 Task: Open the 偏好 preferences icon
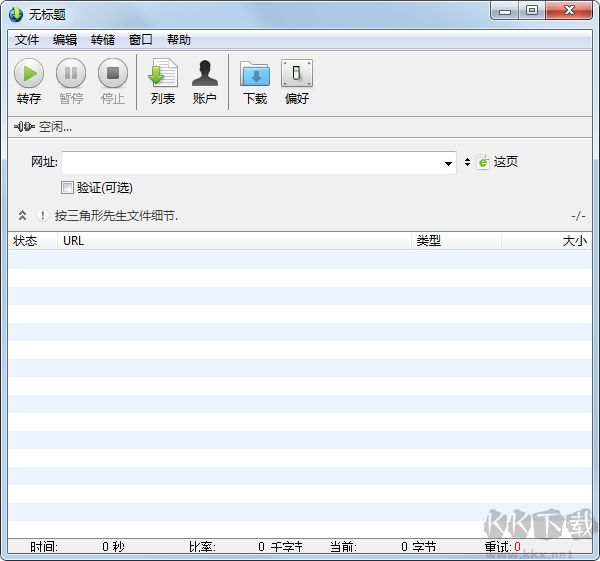pyautogui.click(x=297, y=73)
